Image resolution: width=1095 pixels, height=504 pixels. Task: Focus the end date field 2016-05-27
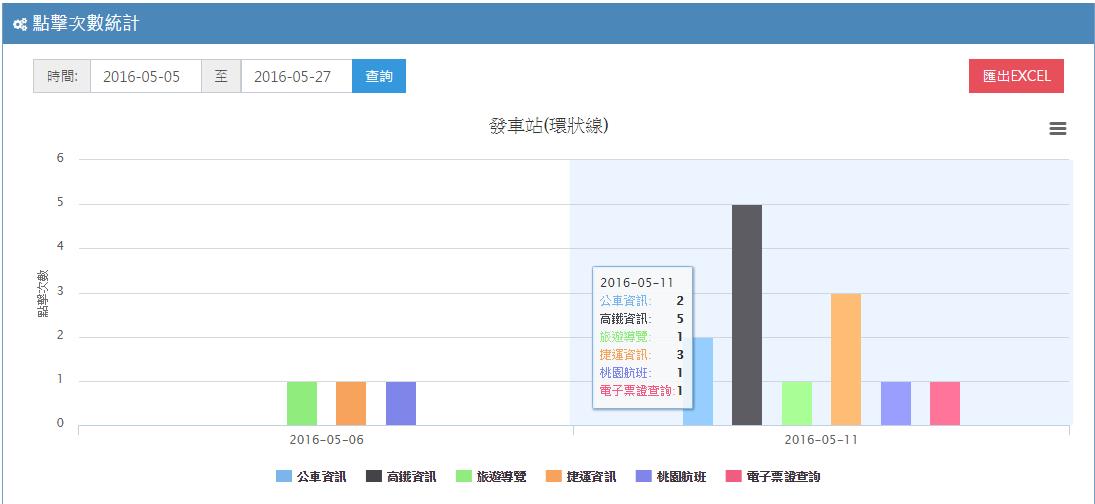click(x=297, y=76)
